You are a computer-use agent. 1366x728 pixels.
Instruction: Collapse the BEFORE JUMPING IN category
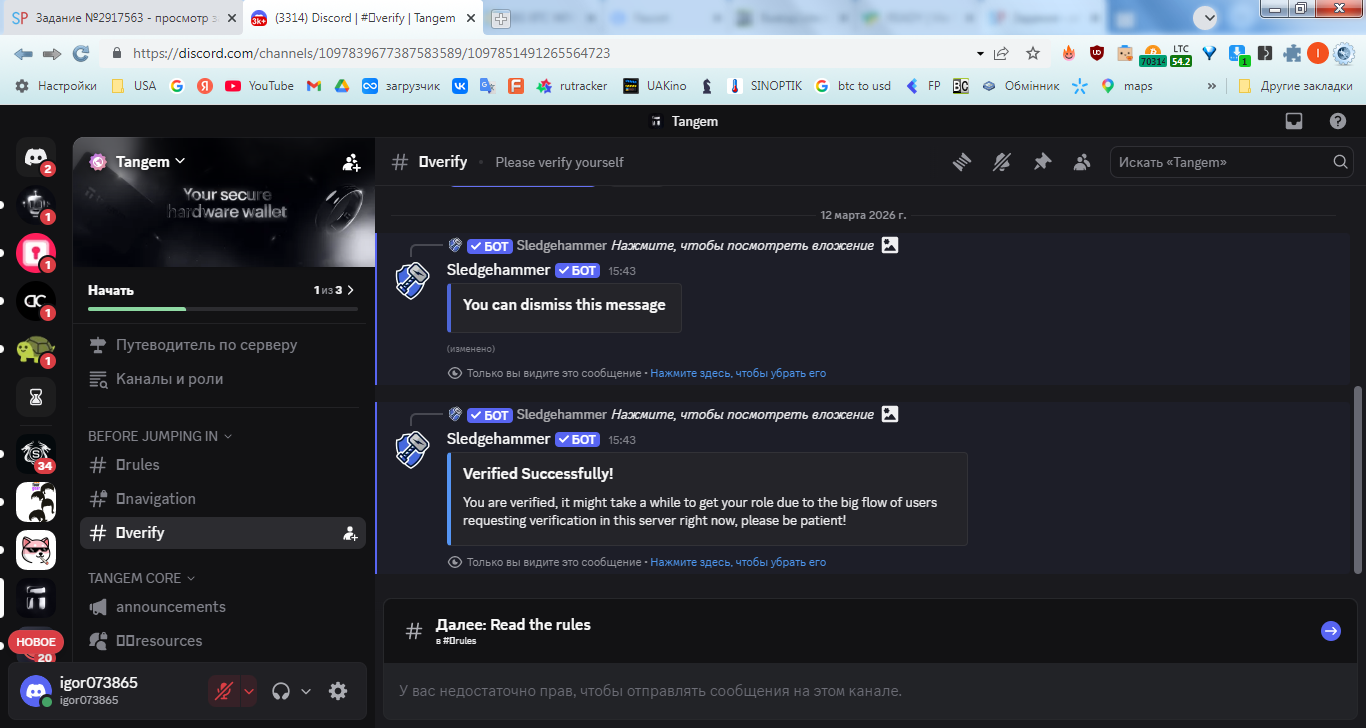(x=160, y=436)
